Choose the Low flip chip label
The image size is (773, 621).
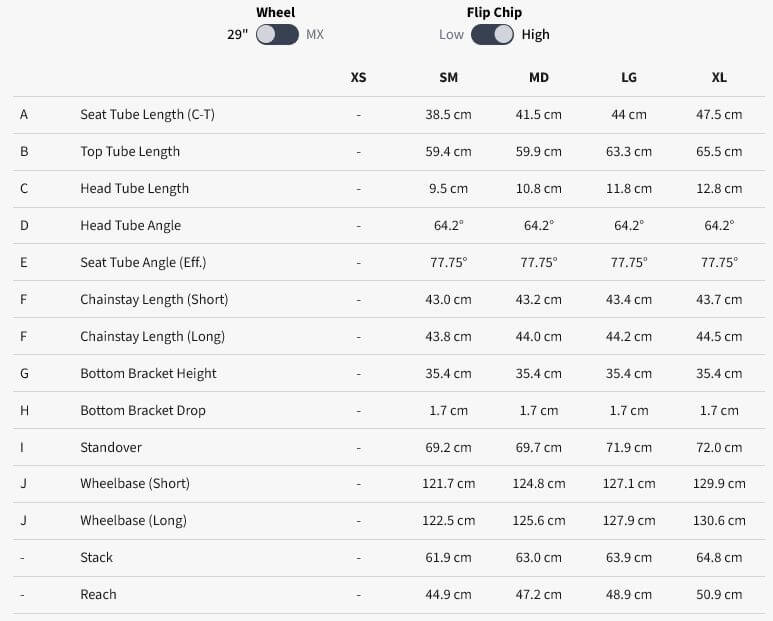pyautogui.click(x=451, y=35)
